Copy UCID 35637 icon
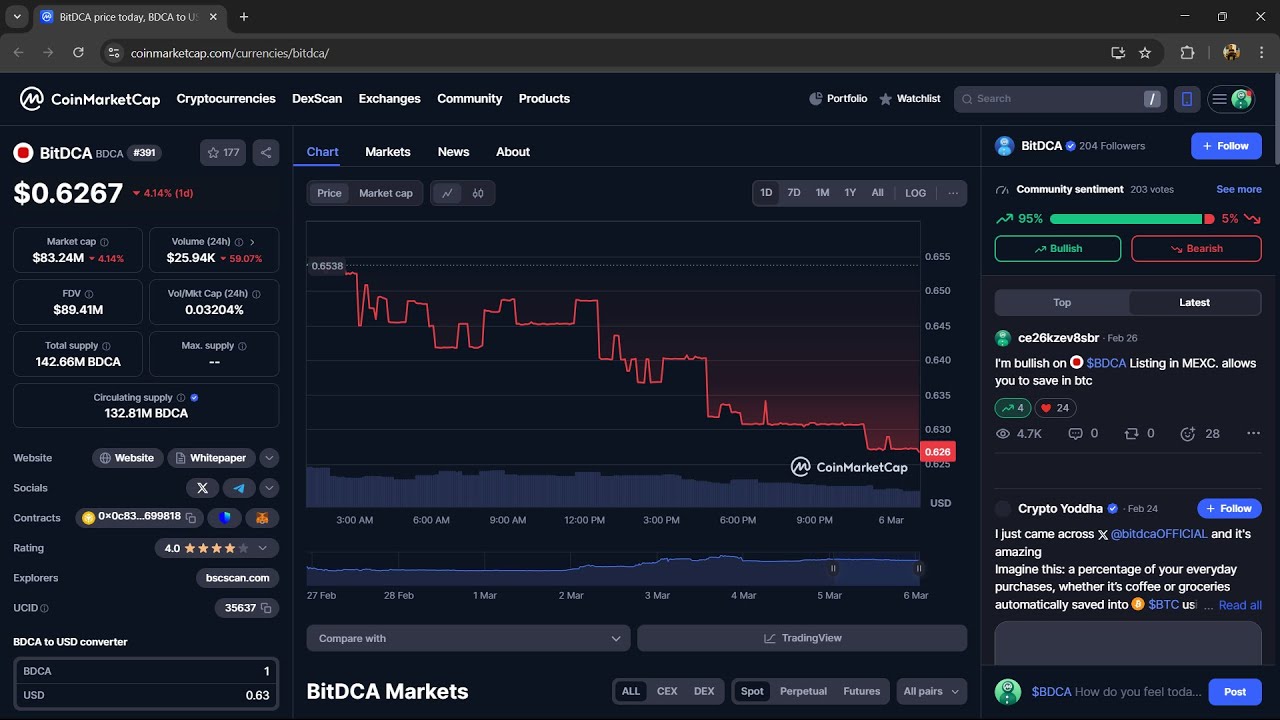This screenshot has width=1280, height=720. 266,608
